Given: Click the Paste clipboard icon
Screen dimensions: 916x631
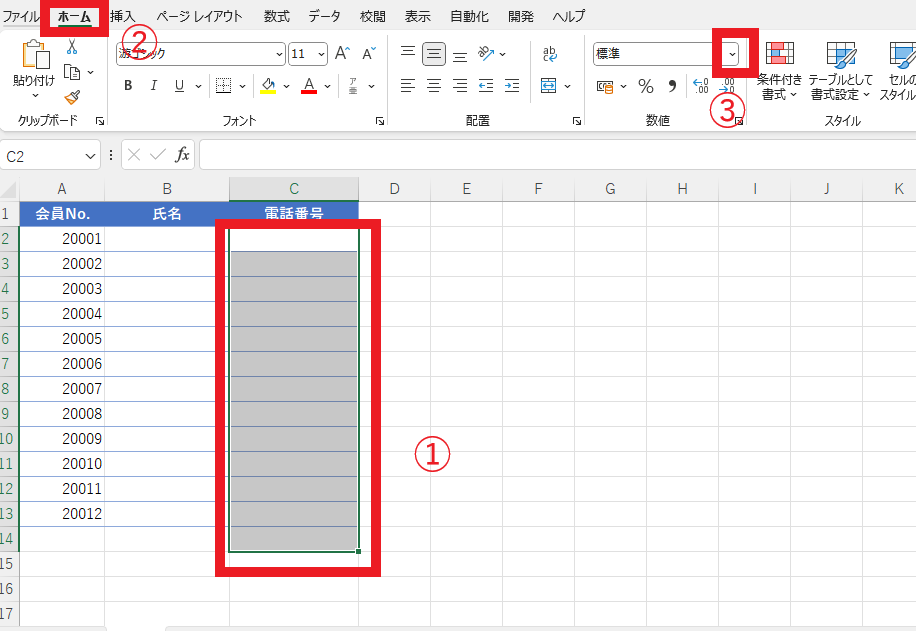Looking at the screenshot, I should coord(35,54).
